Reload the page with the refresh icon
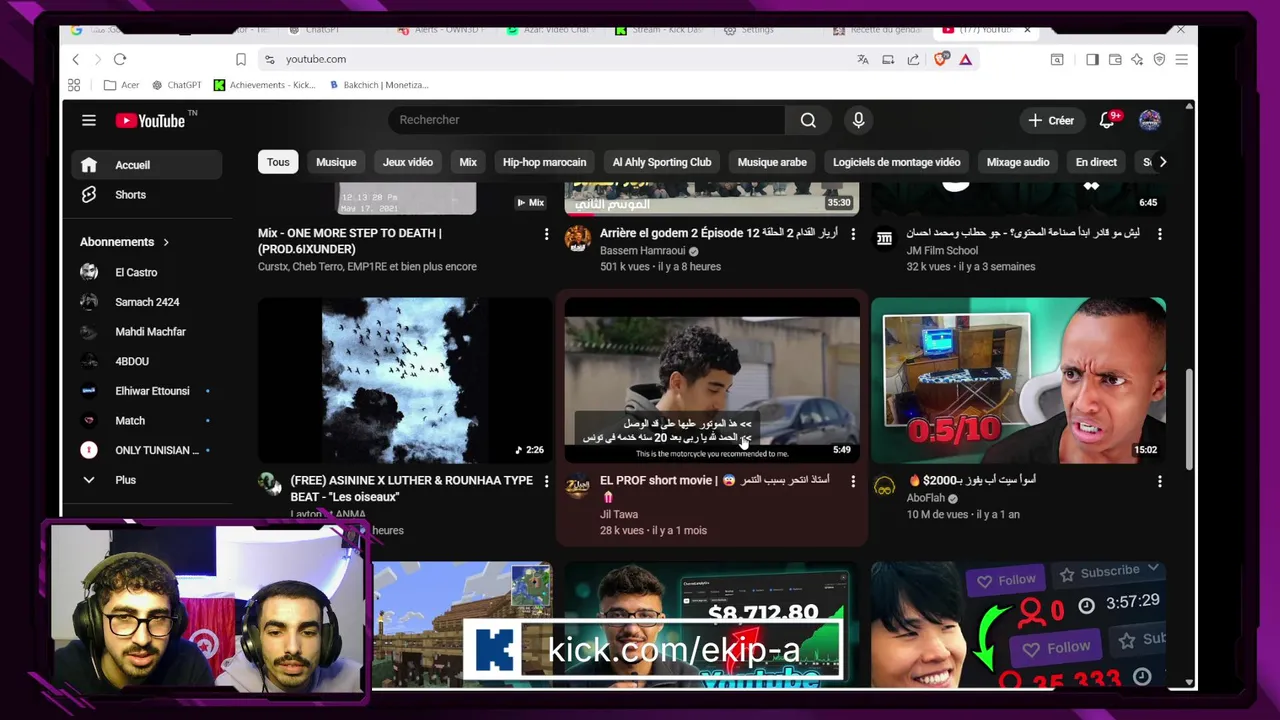Image resolution: width=1280 pixels, height=720 pixels. [120, 59]
